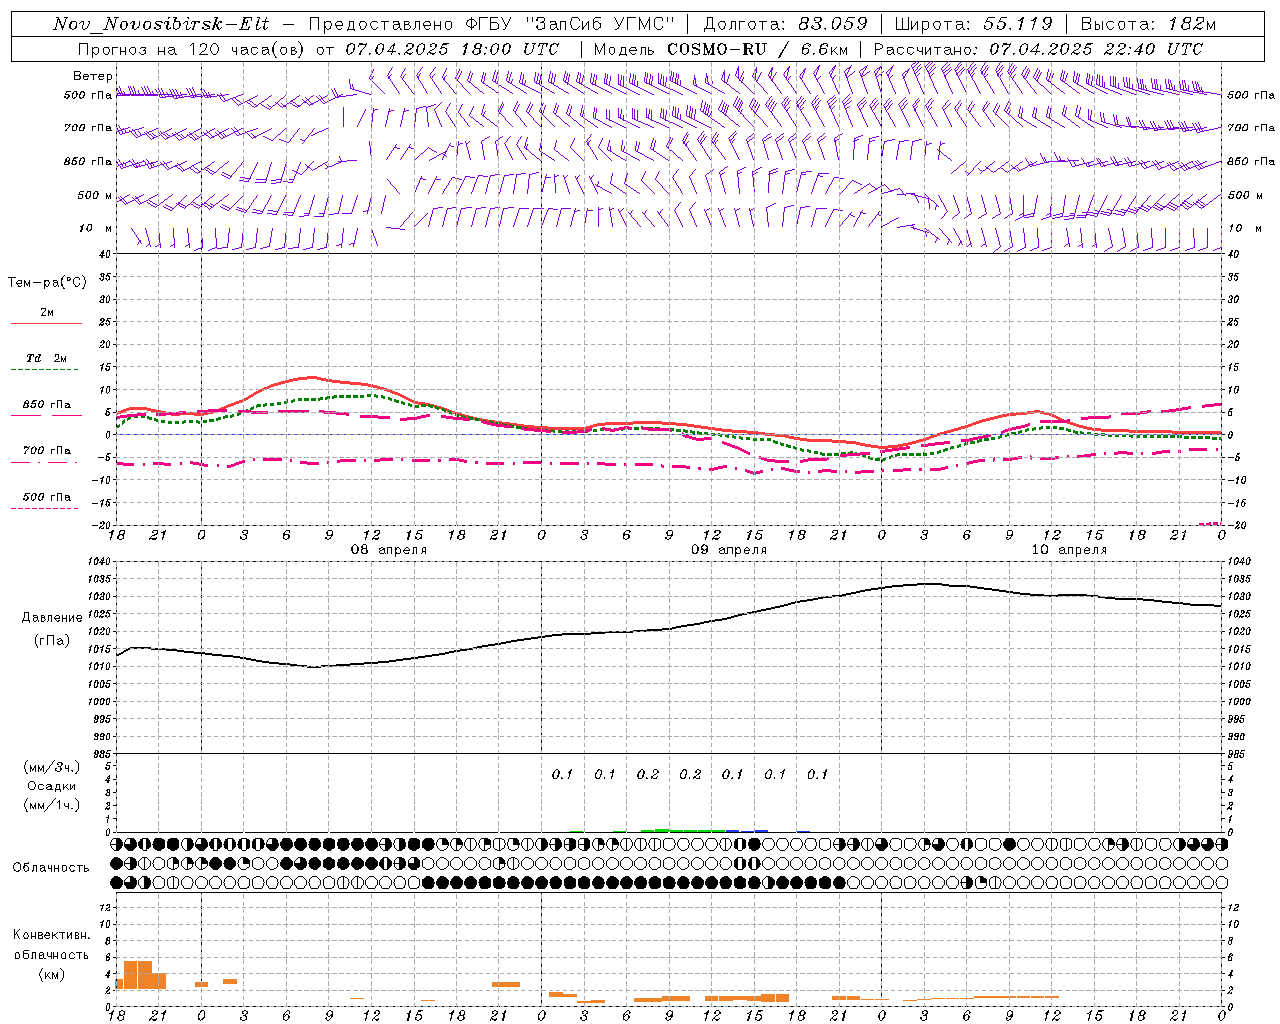
Task: Click the longitude value Долгота: 83.059
Action: (x=785, y=24)
